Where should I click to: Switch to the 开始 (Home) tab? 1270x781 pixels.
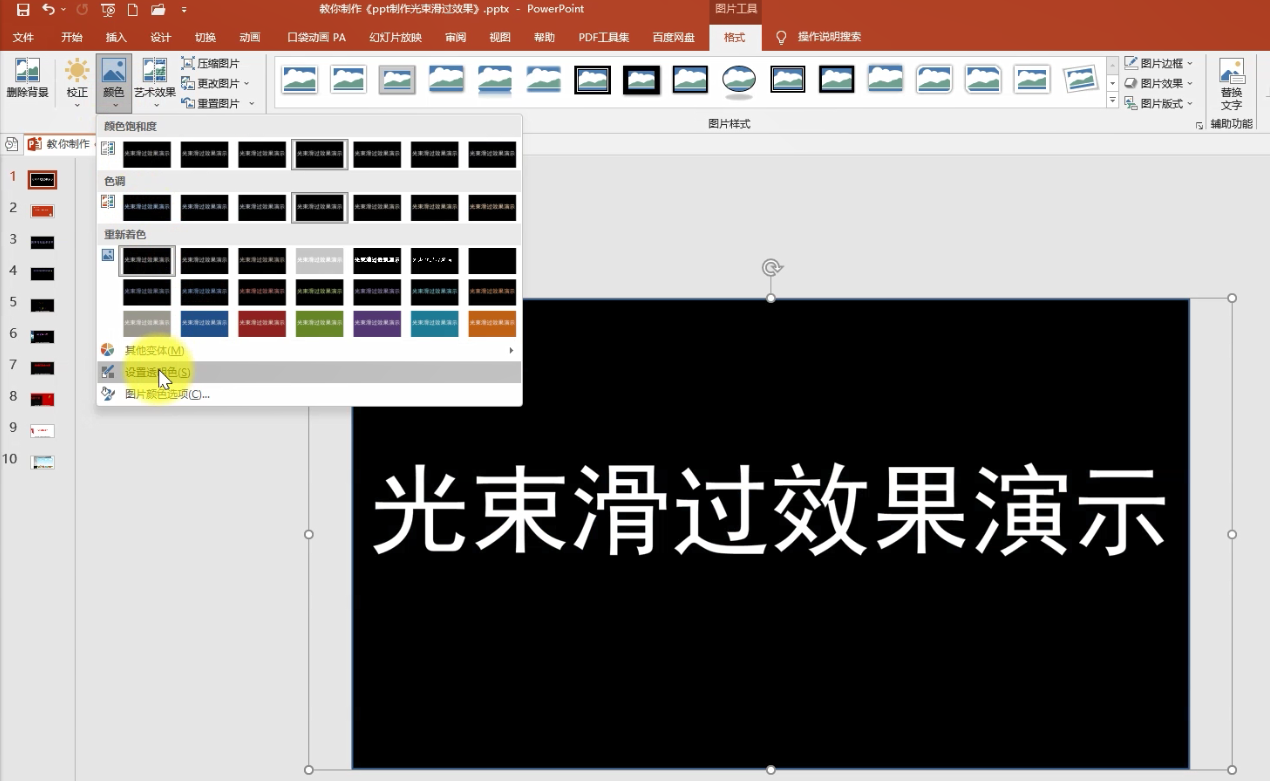click(x=72, y=37)
